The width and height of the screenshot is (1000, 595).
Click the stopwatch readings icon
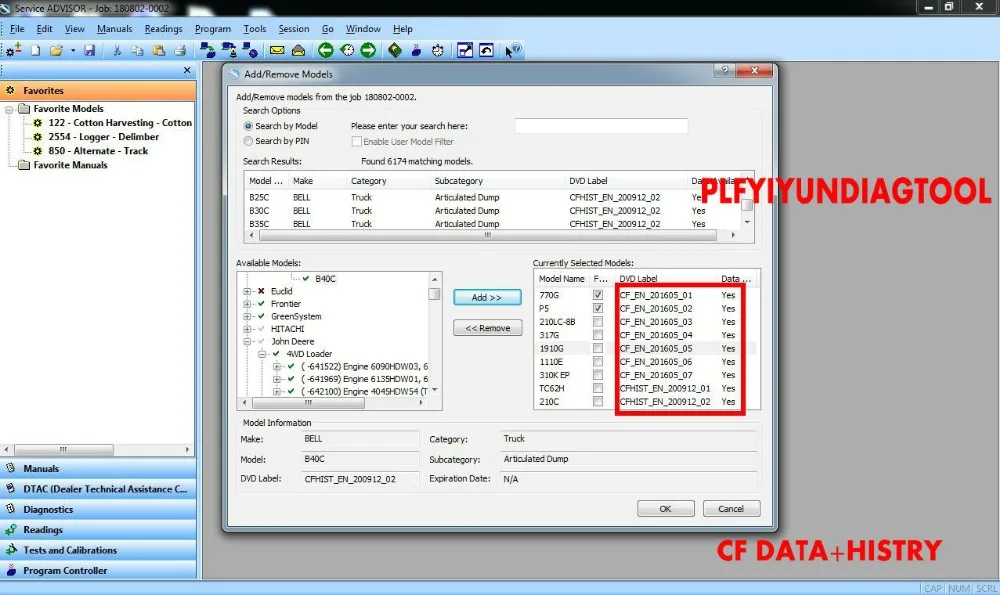pos(438,50)
